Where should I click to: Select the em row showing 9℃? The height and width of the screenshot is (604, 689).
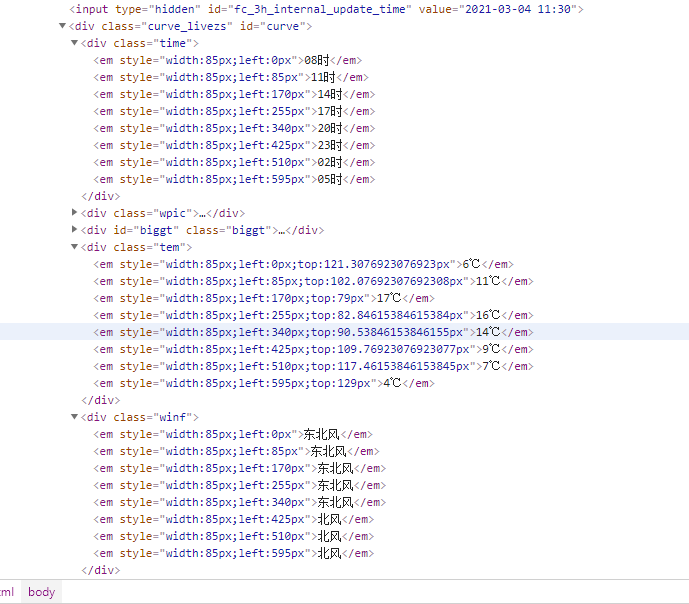313,350
